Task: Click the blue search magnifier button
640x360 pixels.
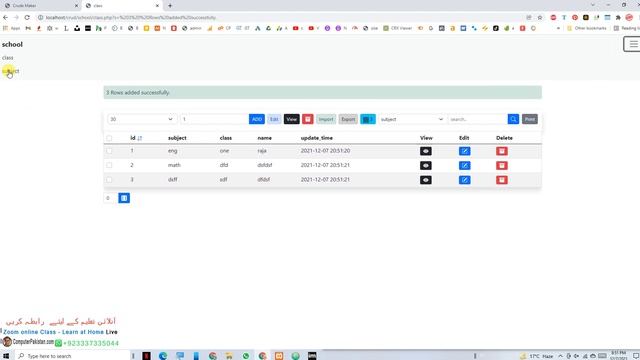Action: coord(513,119)
